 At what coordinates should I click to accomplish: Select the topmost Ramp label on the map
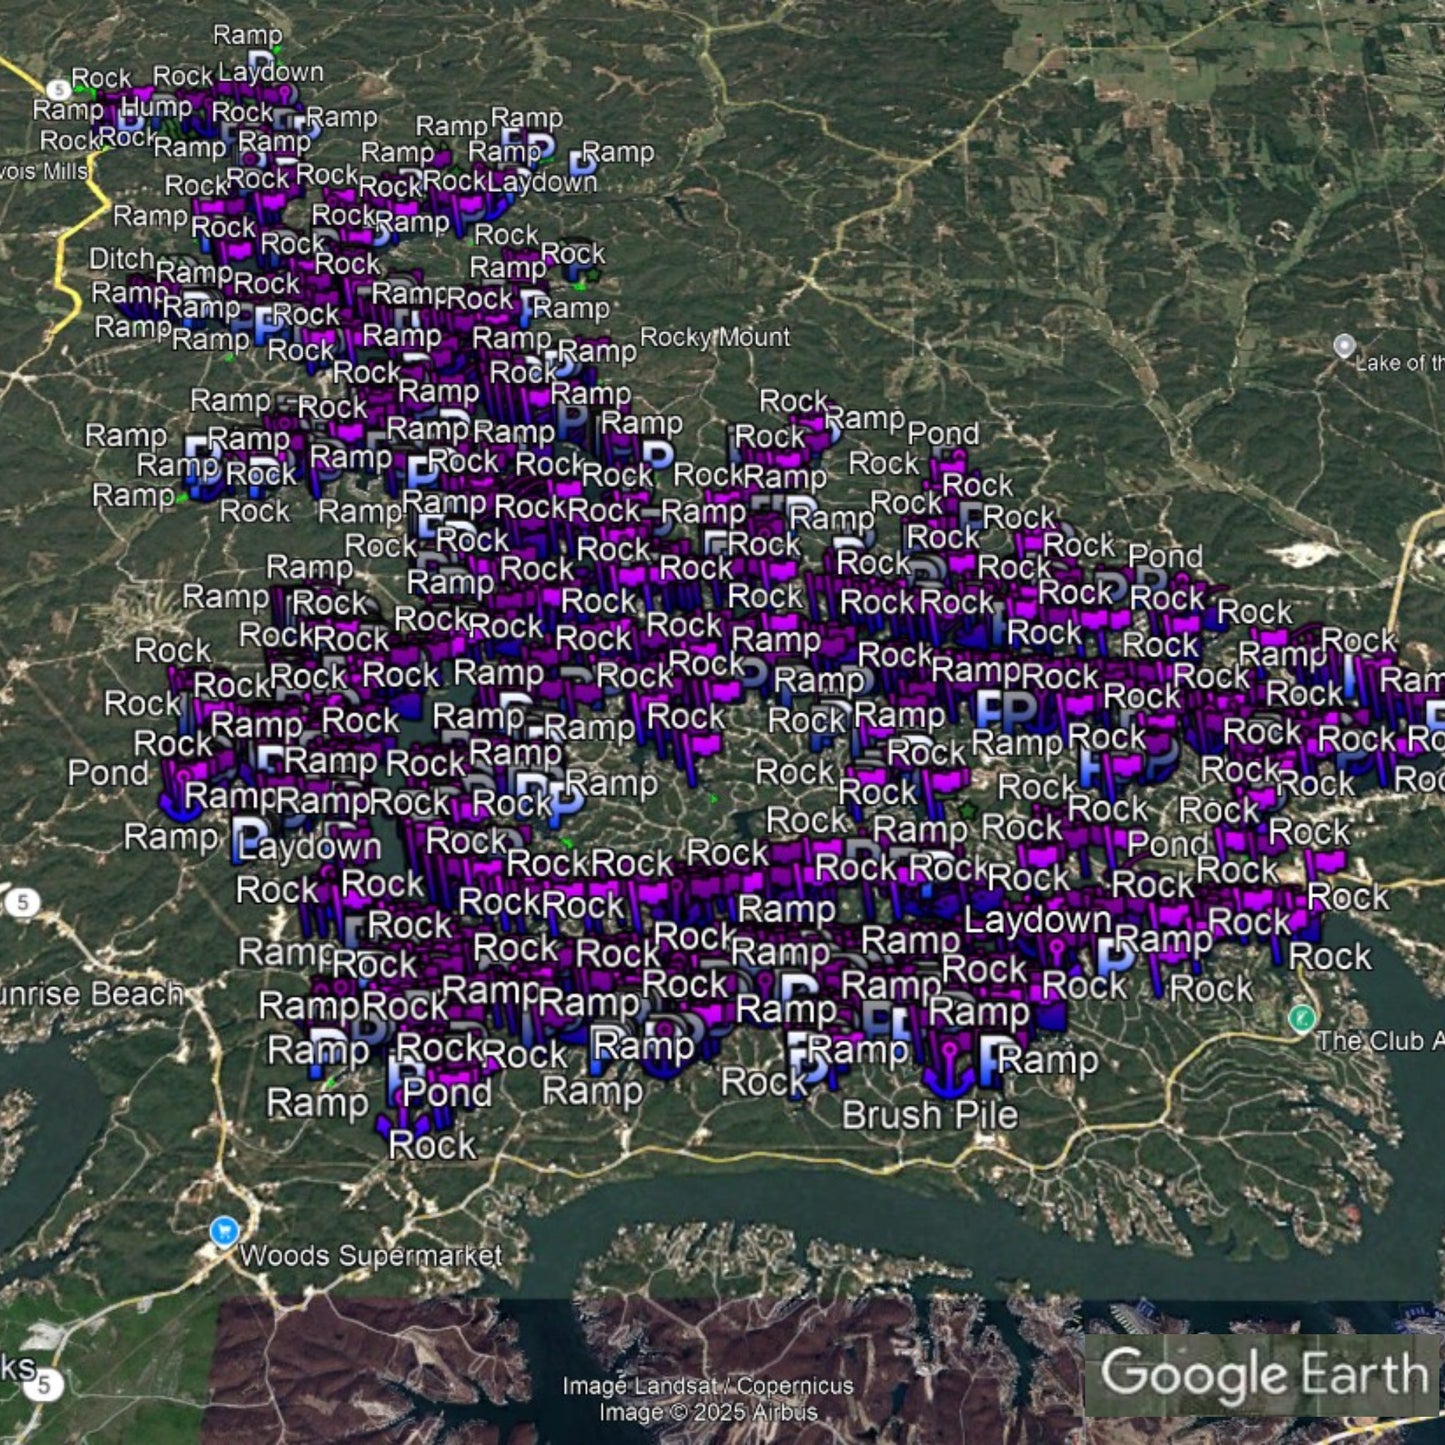pos(247,35)
